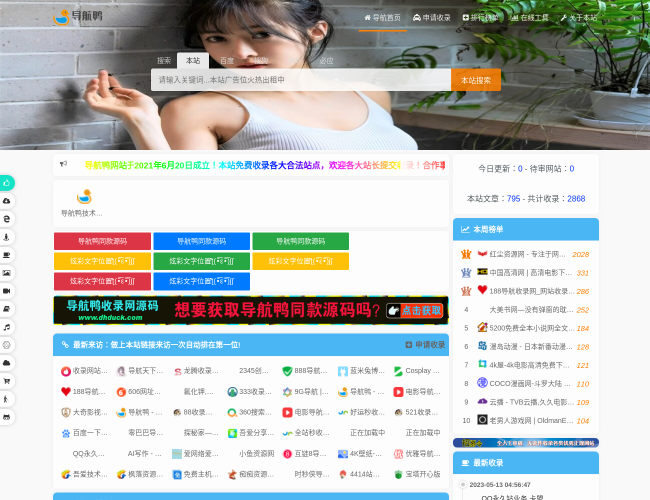650x500 pixels.
Task: Click the shopping cart icon in left sidebar
Action: [x=7, y=381]
